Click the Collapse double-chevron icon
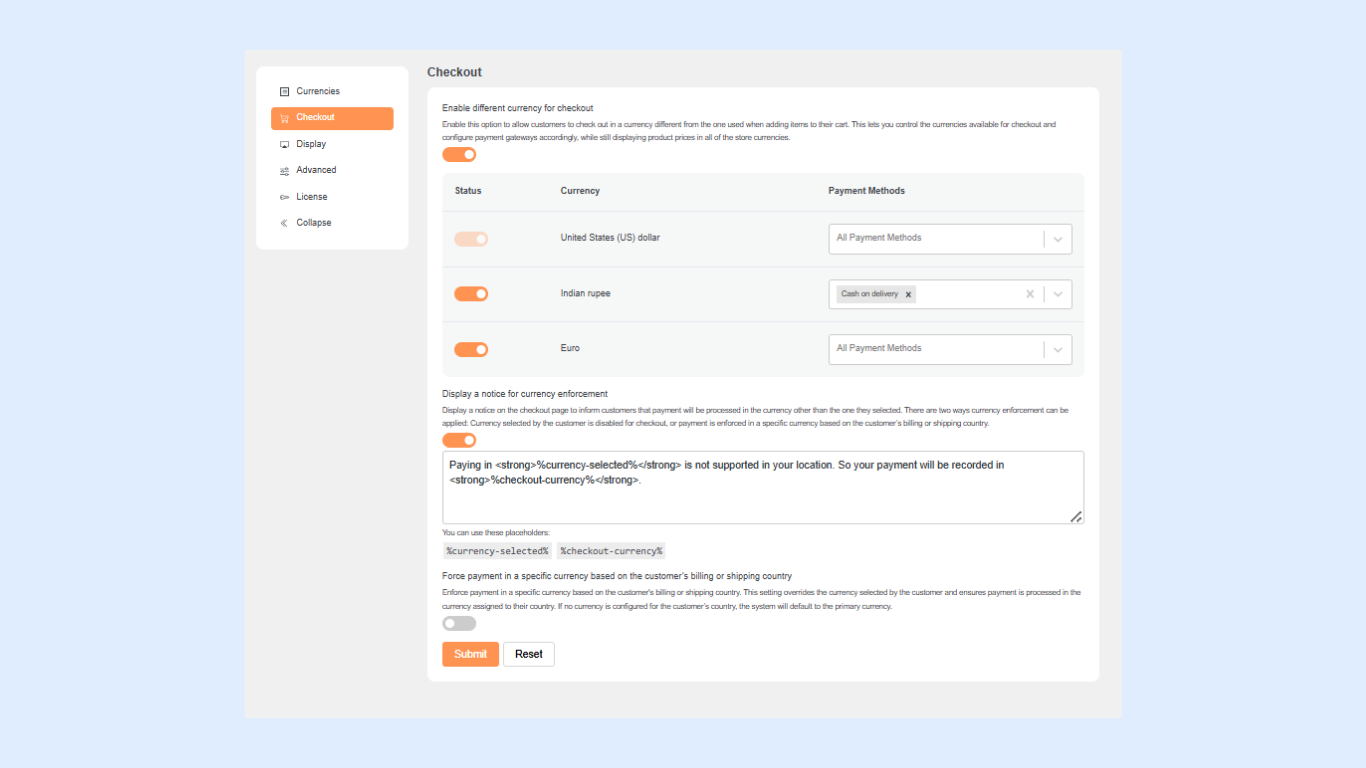This screenshot has height=768, width=1366. pyautogui.click(x=285, y=223)
